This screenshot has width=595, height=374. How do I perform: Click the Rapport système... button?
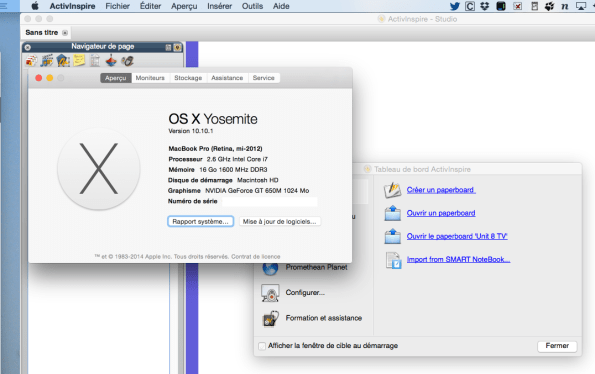(x=200, y=222)
